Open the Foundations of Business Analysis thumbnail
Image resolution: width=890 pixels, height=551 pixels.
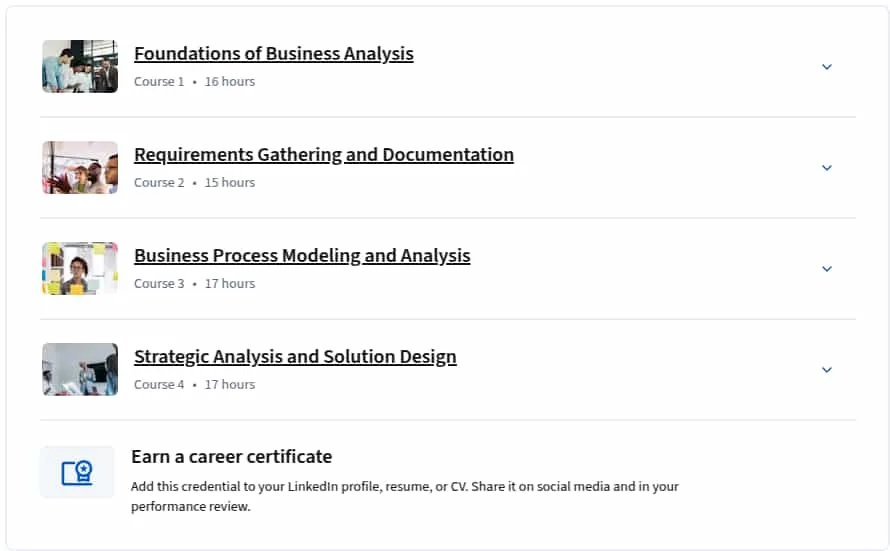point(80,66)
